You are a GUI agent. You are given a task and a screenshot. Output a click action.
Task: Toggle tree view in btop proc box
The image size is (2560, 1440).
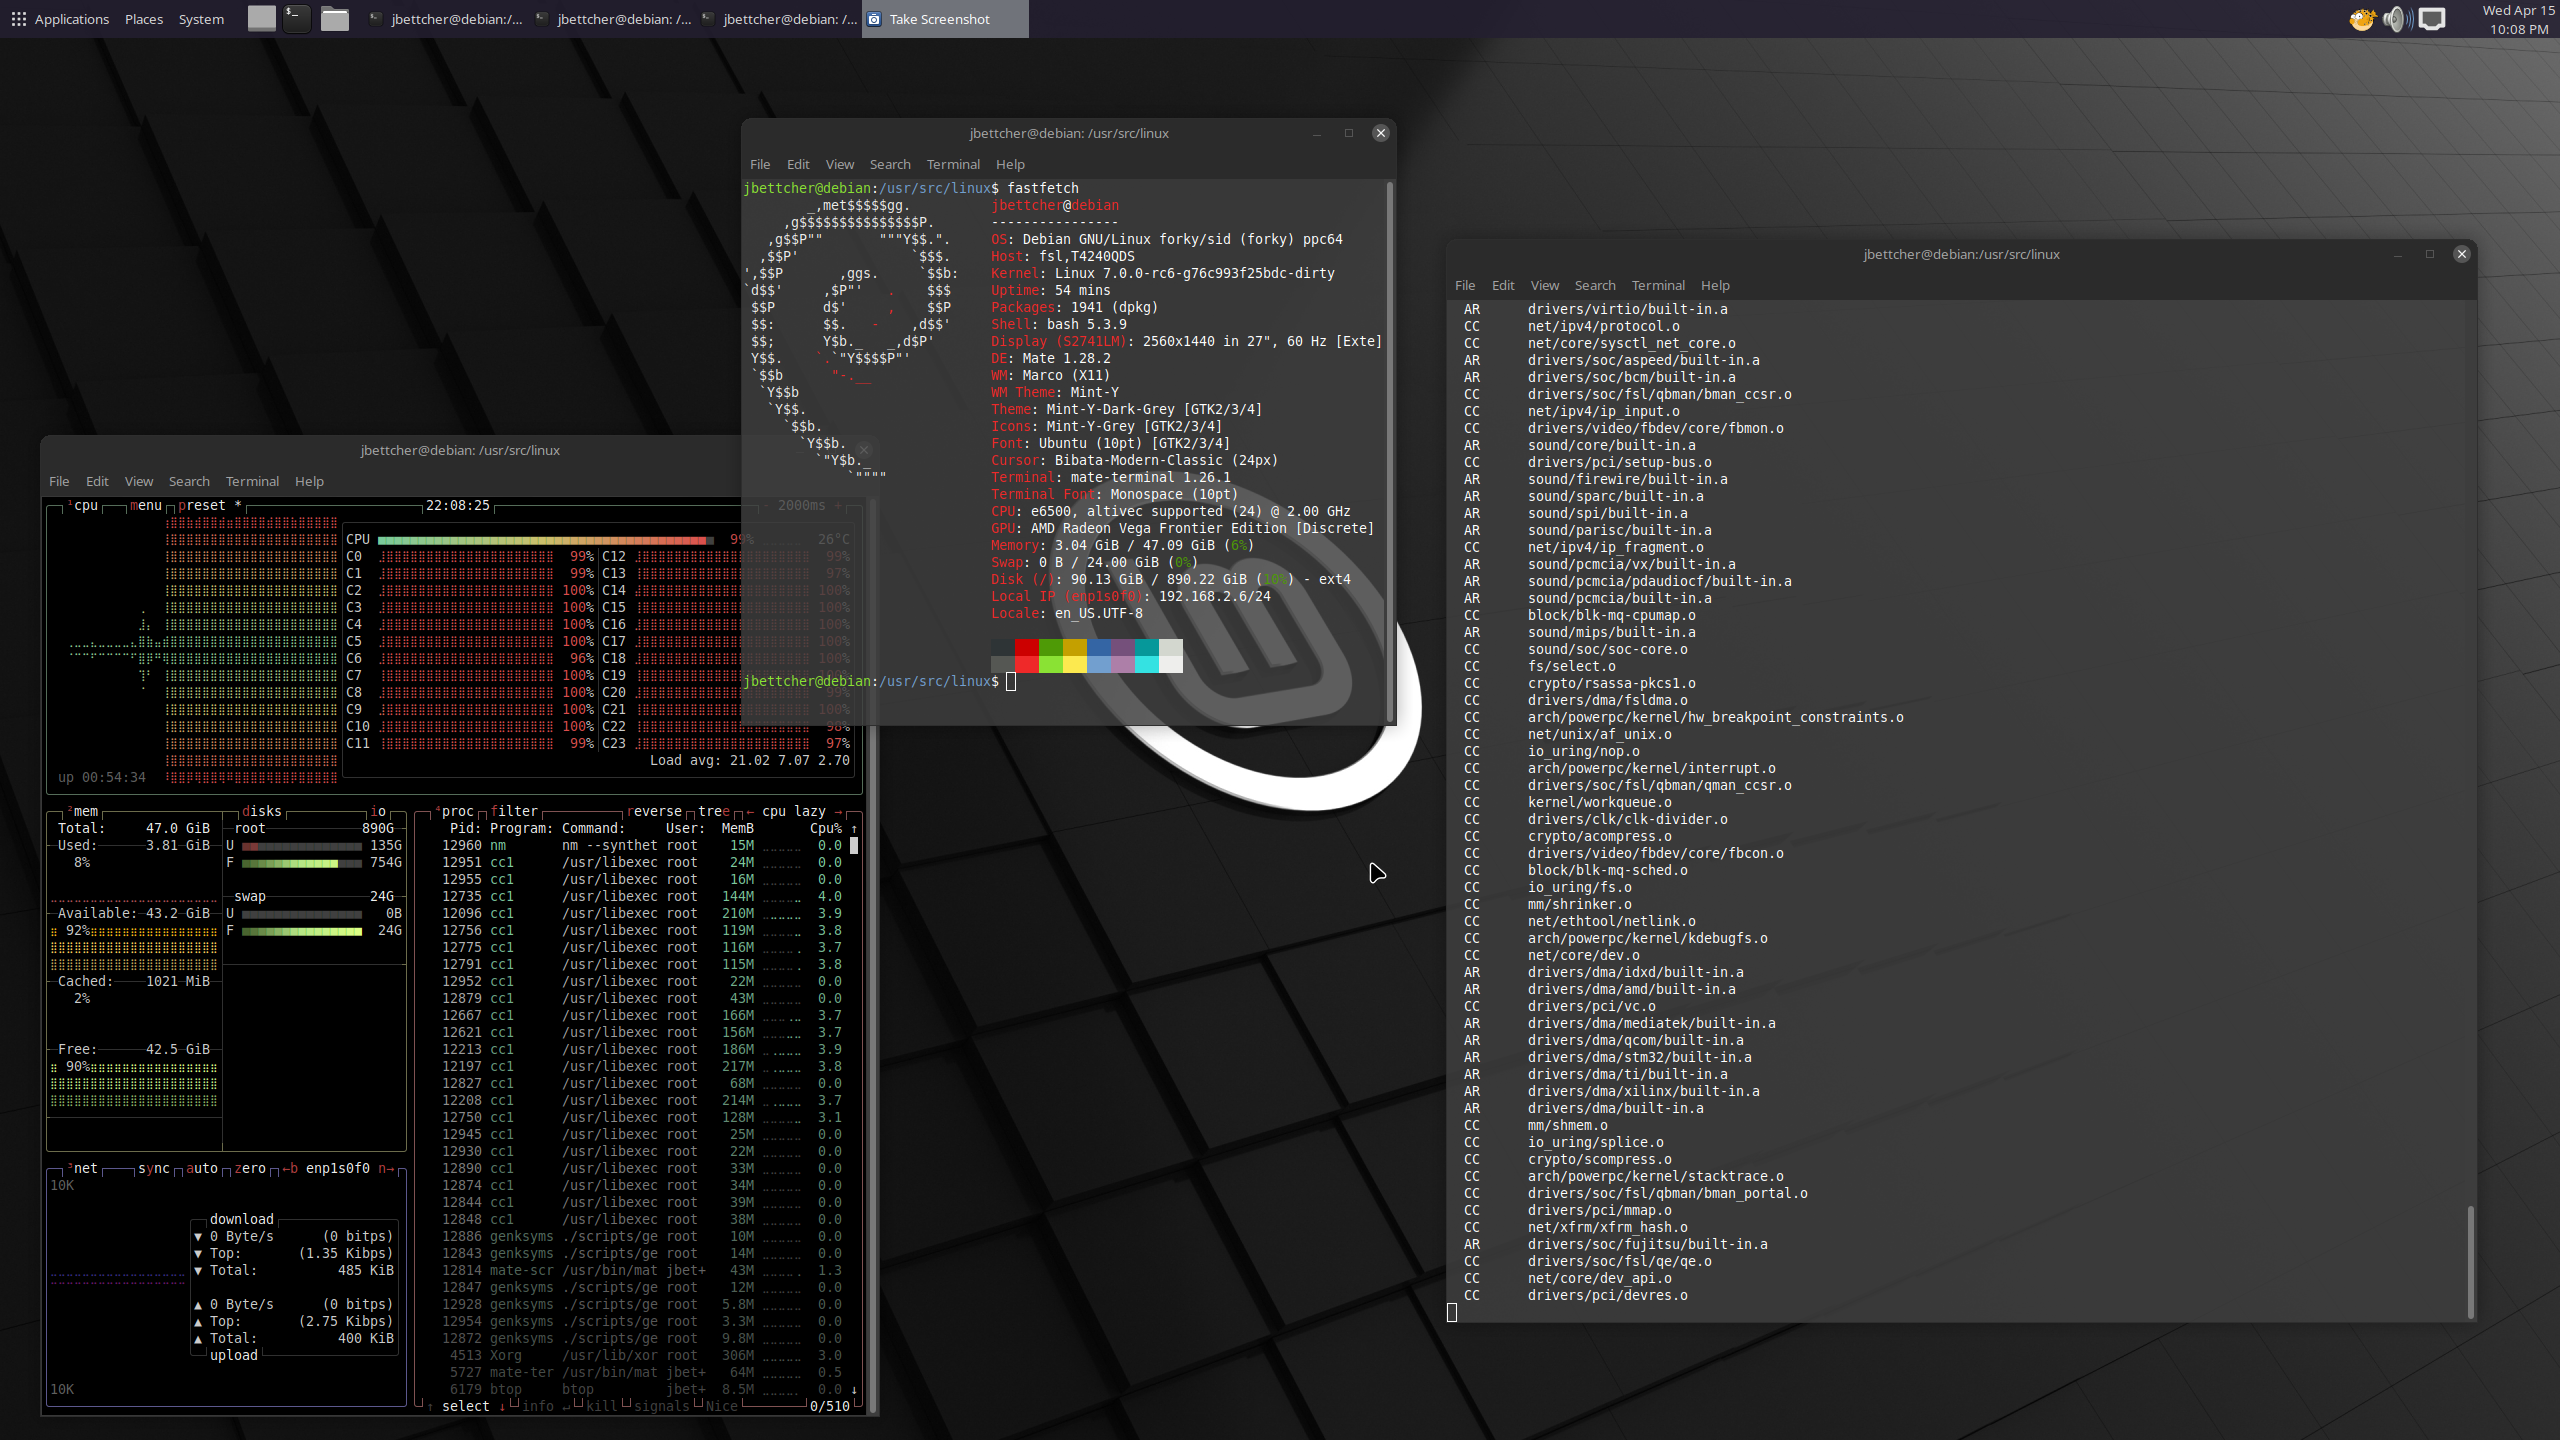click(x=714, y=812)
